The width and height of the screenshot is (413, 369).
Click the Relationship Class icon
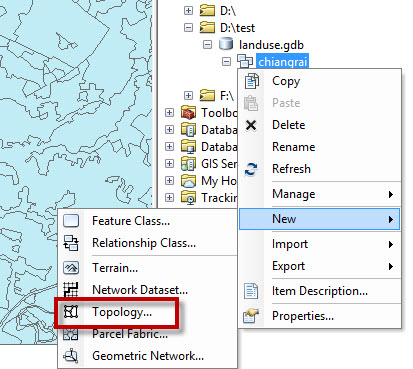pyautogui.click(x=71, y=243)
